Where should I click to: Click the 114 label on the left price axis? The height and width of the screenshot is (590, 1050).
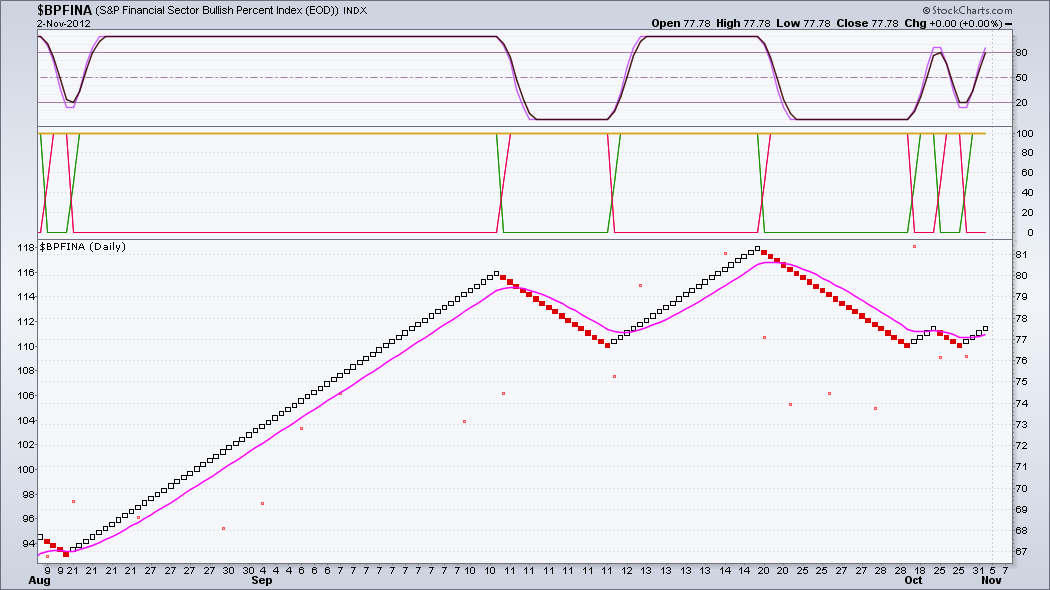pos(25,297)
